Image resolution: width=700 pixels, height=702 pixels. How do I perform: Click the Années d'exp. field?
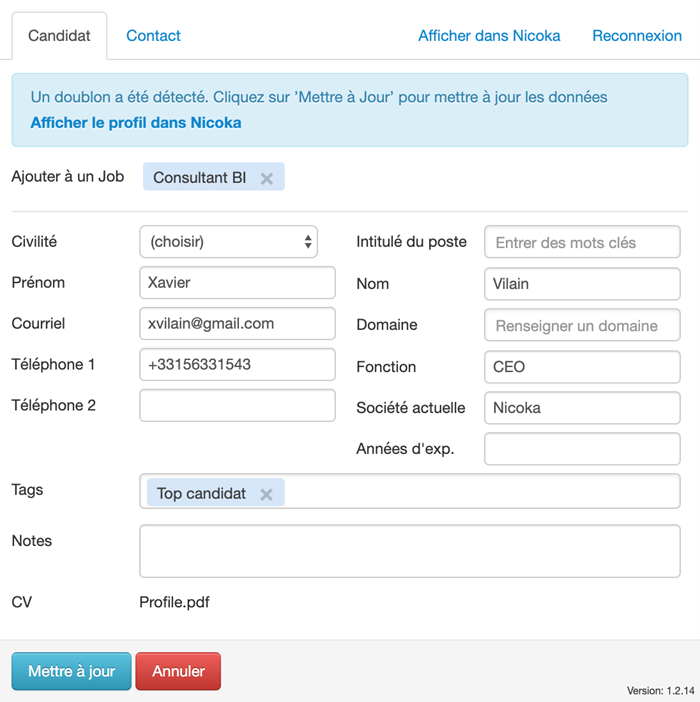coord(582,449)
